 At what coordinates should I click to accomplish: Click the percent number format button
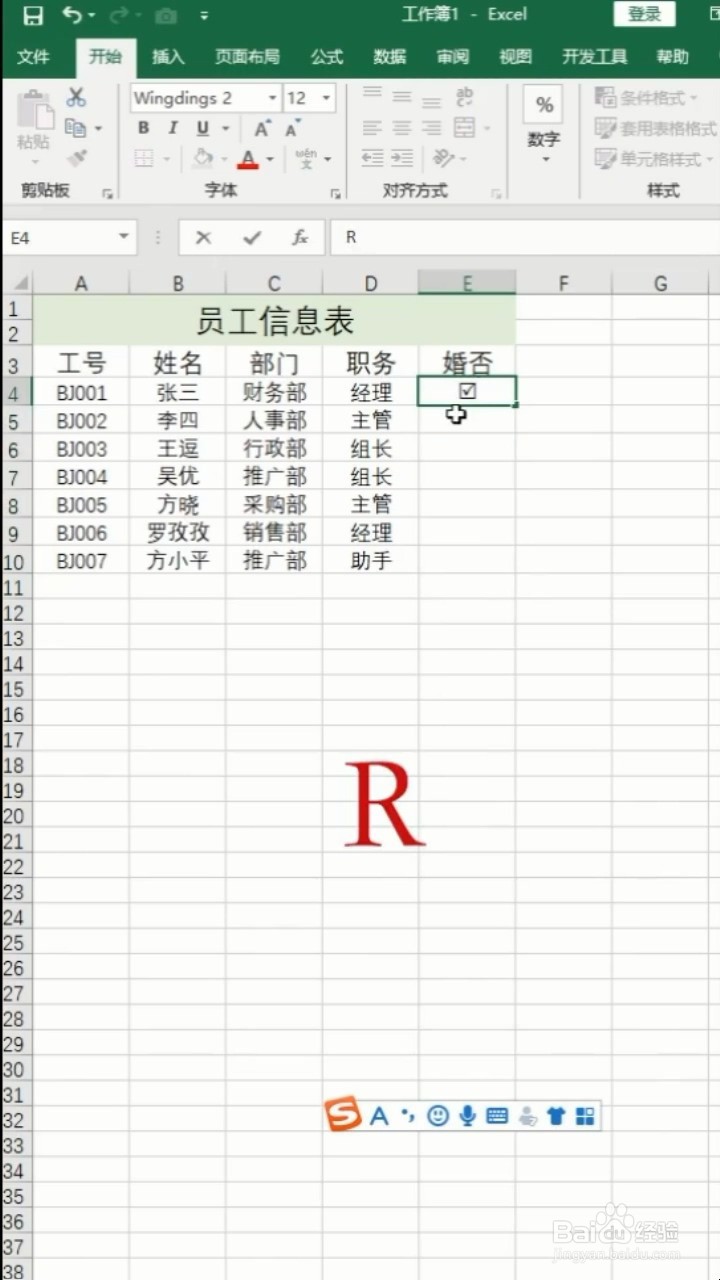[544, 105]
